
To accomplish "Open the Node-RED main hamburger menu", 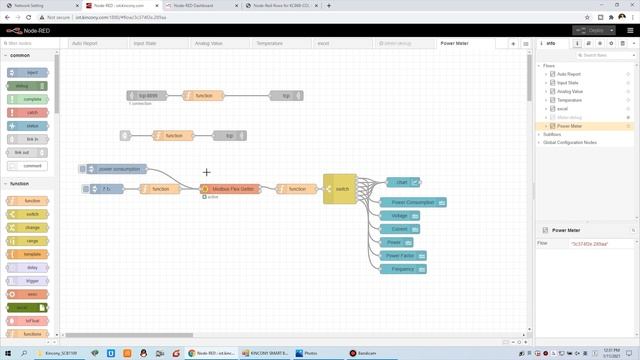I will click(x=630, y=31).
